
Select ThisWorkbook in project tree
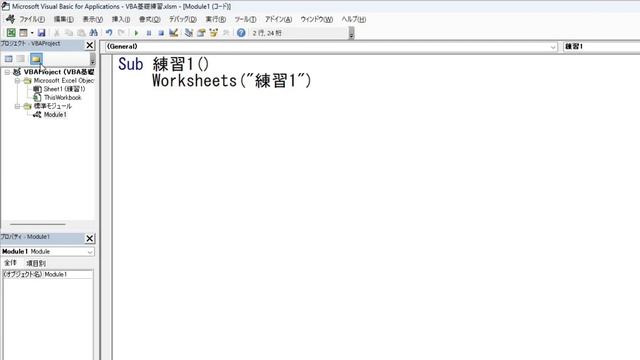(x=62, y=98)
